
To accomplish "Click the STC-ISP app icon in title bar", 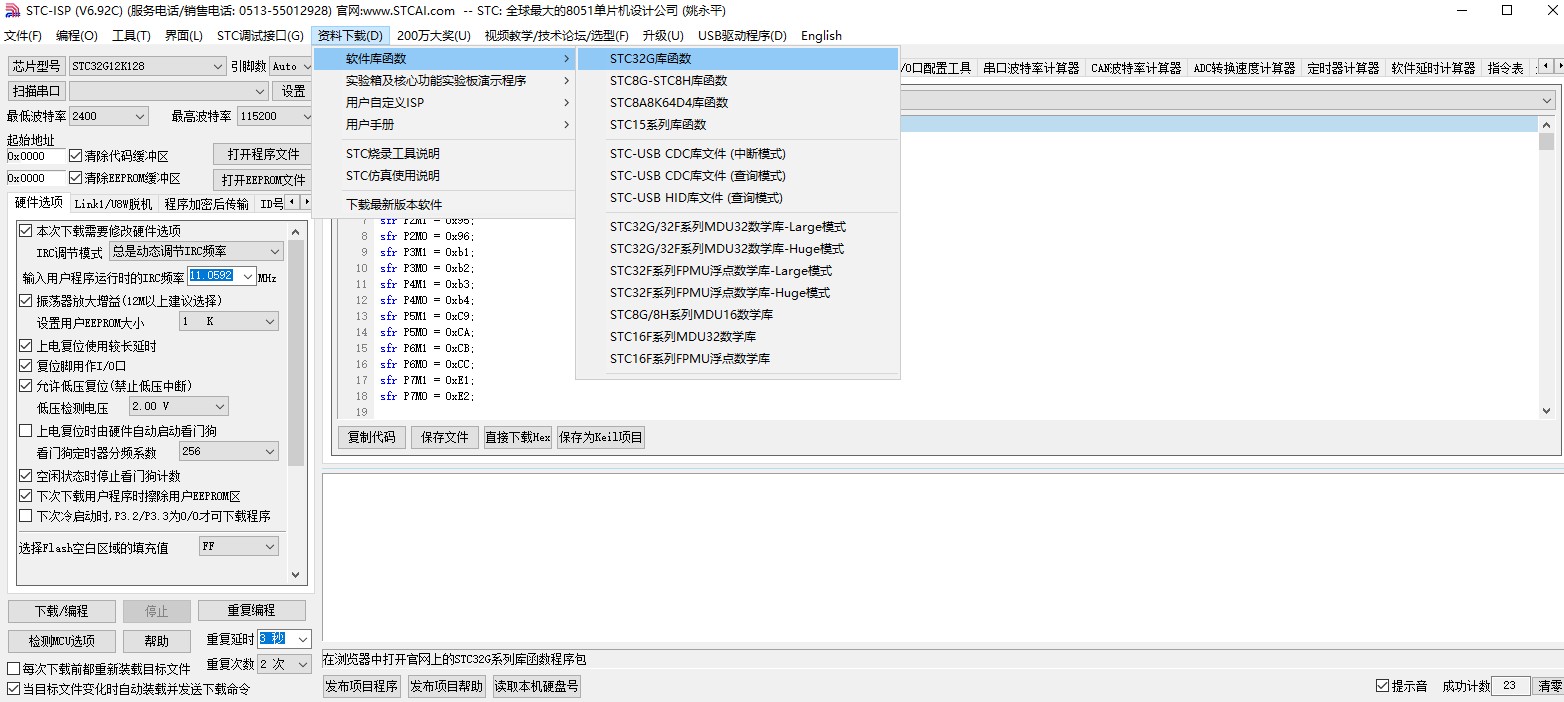I will [12, 10].
